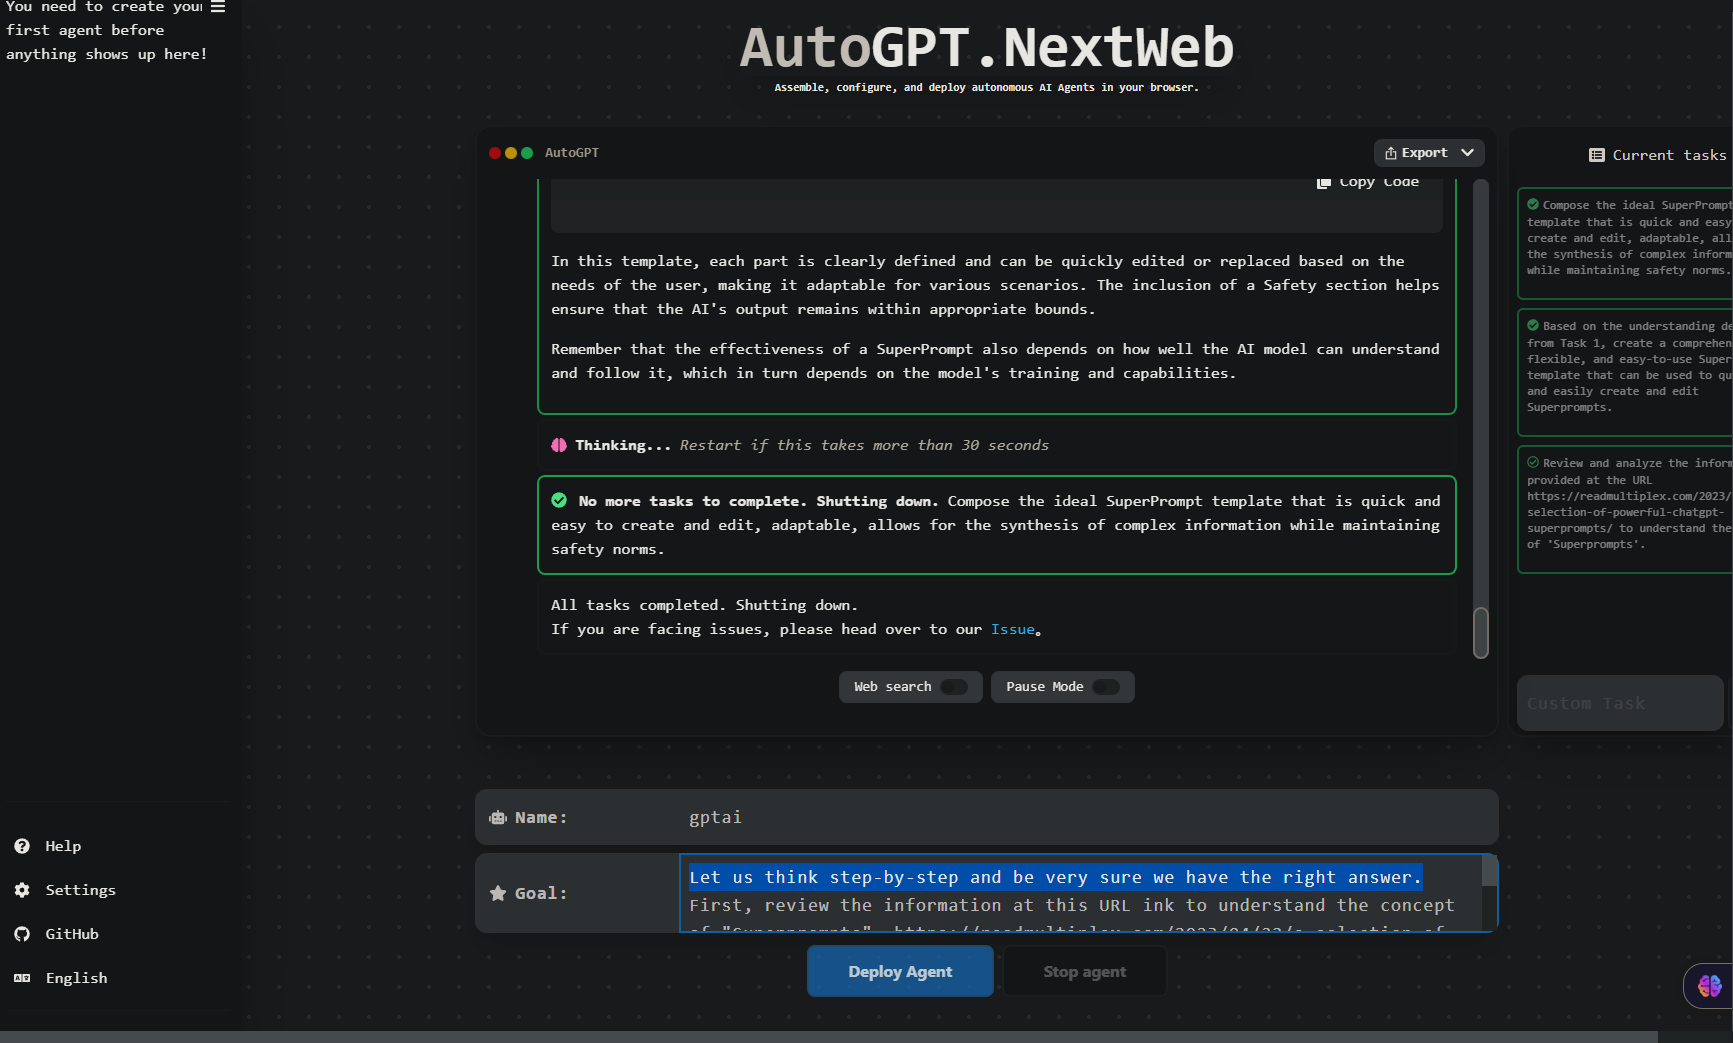
Task: Open the Help menu item
Action: point(63,846)
